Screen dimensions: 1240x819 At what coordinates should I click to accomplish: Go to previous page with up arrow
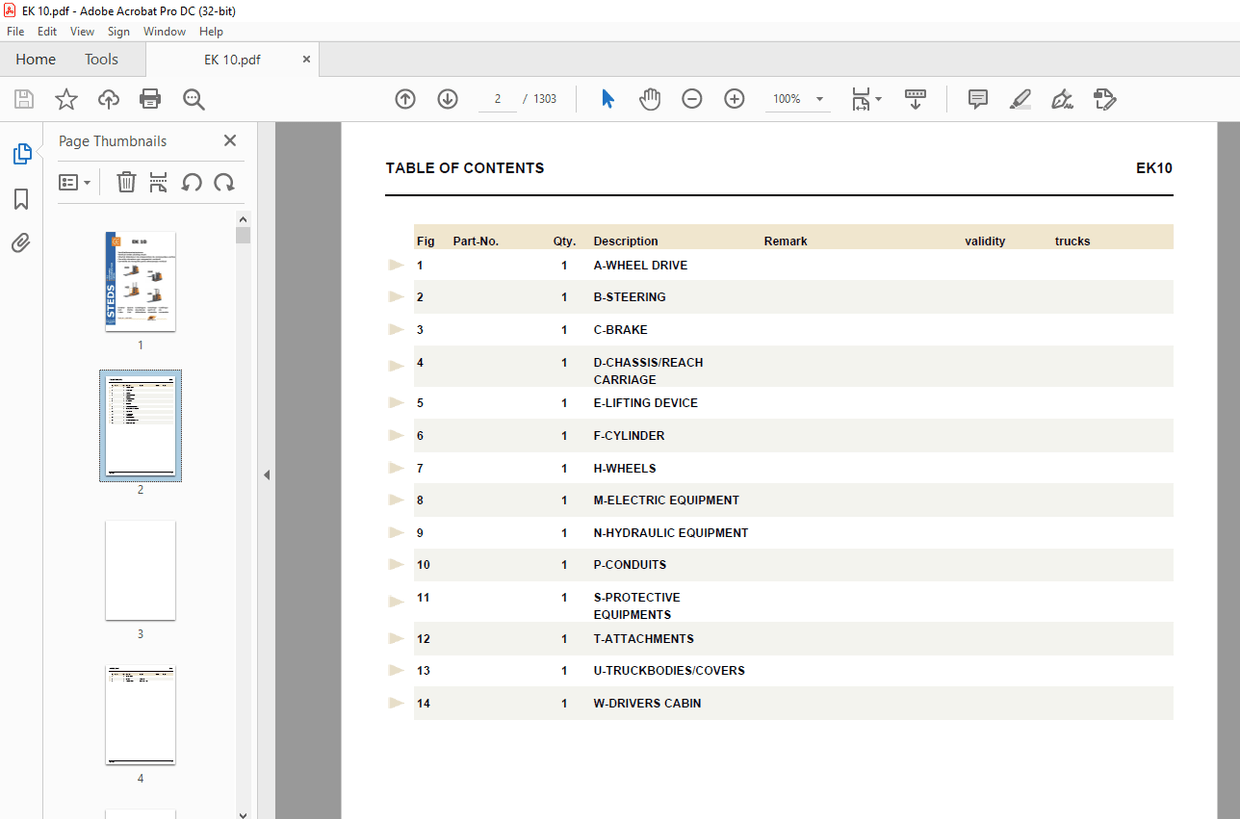(x=405, y=99)
